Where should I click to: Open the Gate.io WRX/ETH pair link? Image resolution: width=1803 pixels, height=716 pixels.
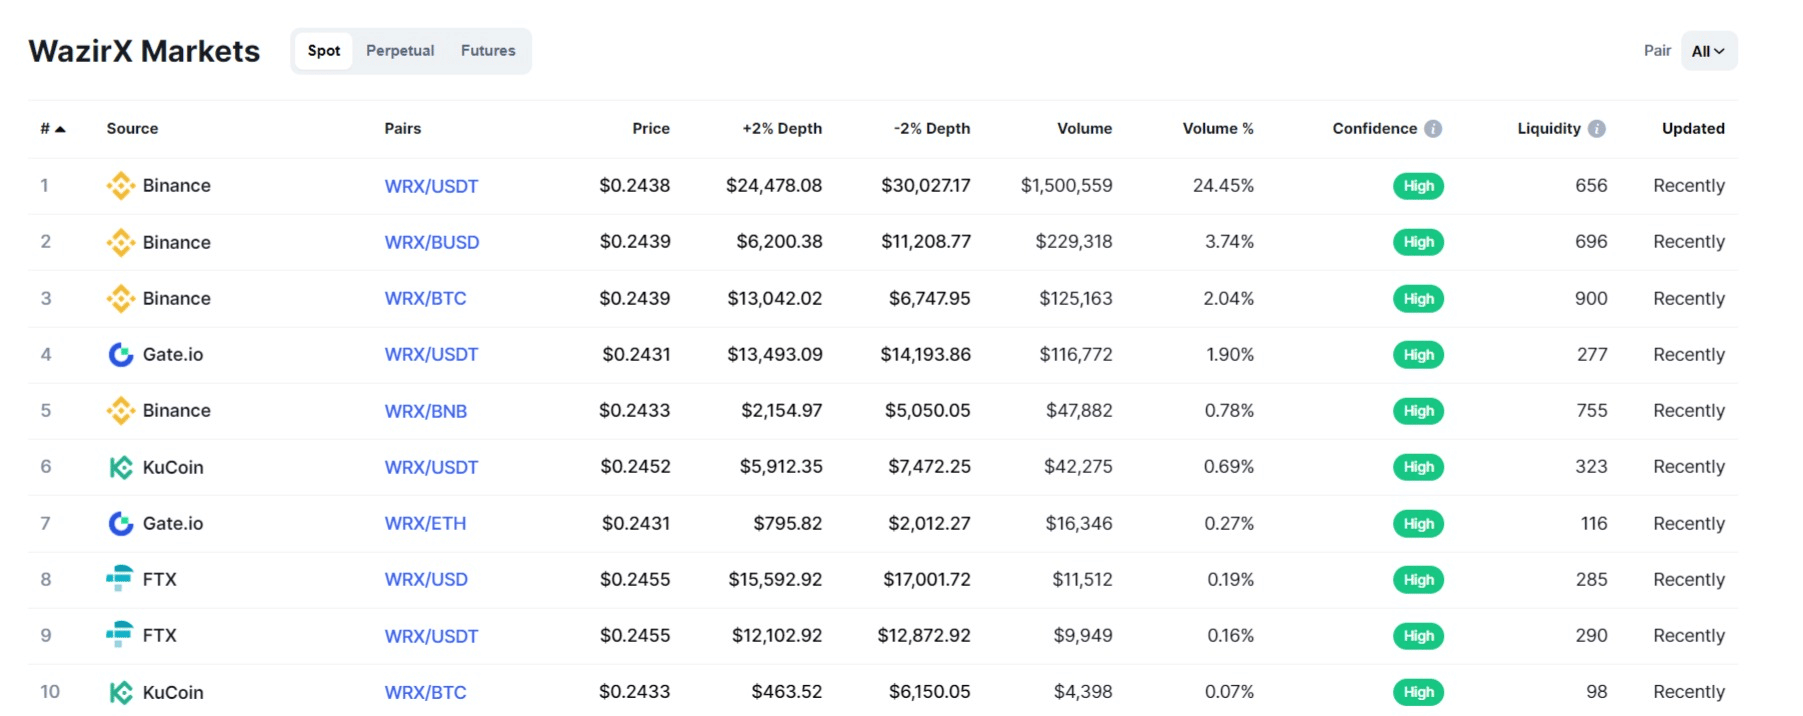tap(425, 524)
